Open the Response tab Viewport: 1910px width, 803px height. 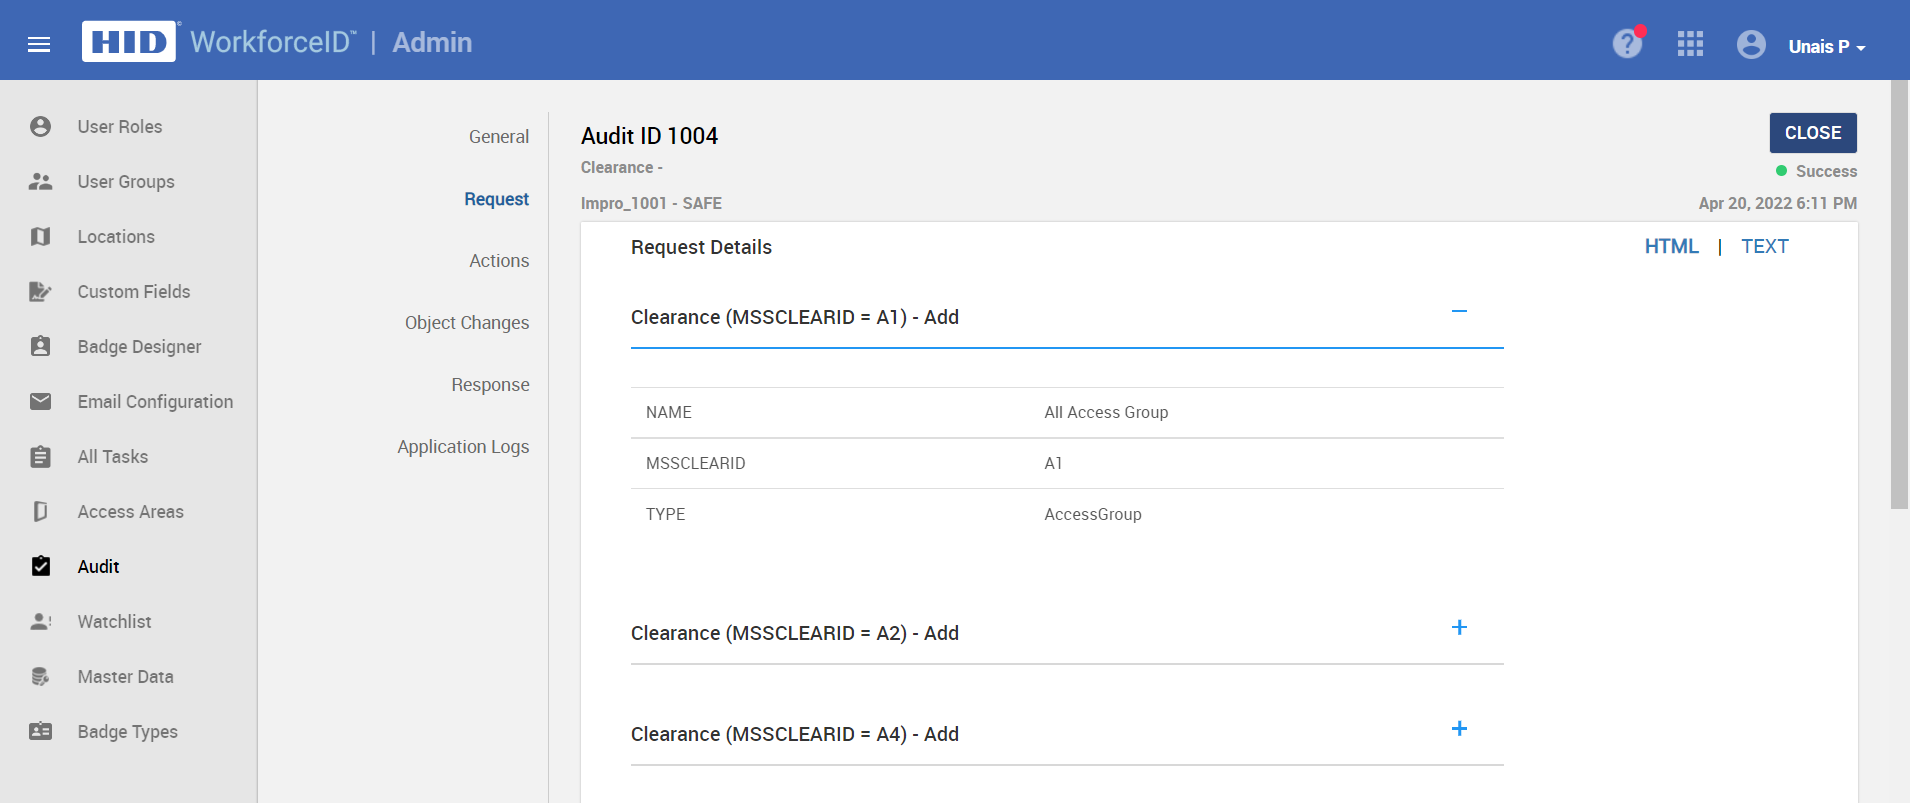click(490, 385)
